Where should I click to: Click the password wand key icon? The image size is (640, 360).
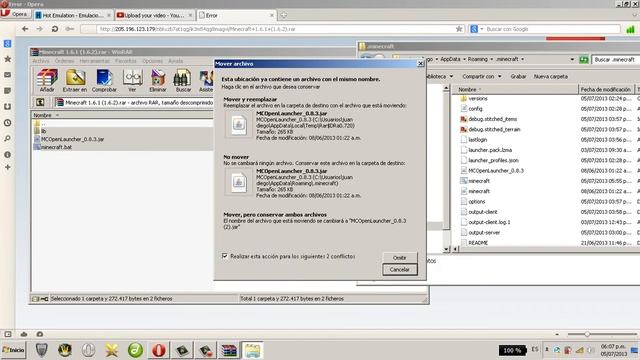[70, 29]
